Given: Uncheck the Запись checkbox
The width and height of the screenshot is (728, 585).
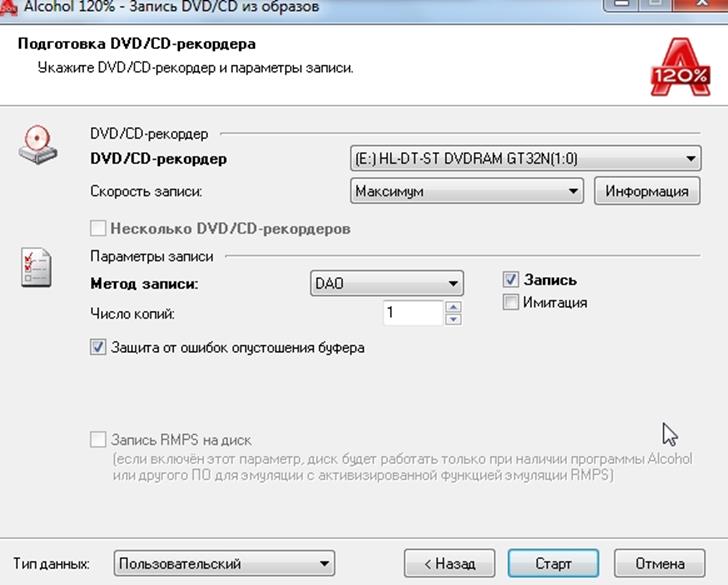Looking at the screenshot, I should [x=511, y=280].
